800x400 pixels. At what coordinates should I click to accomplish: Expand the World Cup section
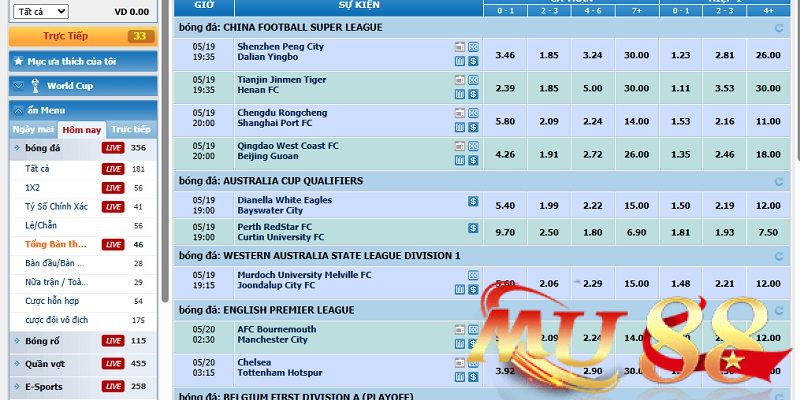click(x=83, y=86)
